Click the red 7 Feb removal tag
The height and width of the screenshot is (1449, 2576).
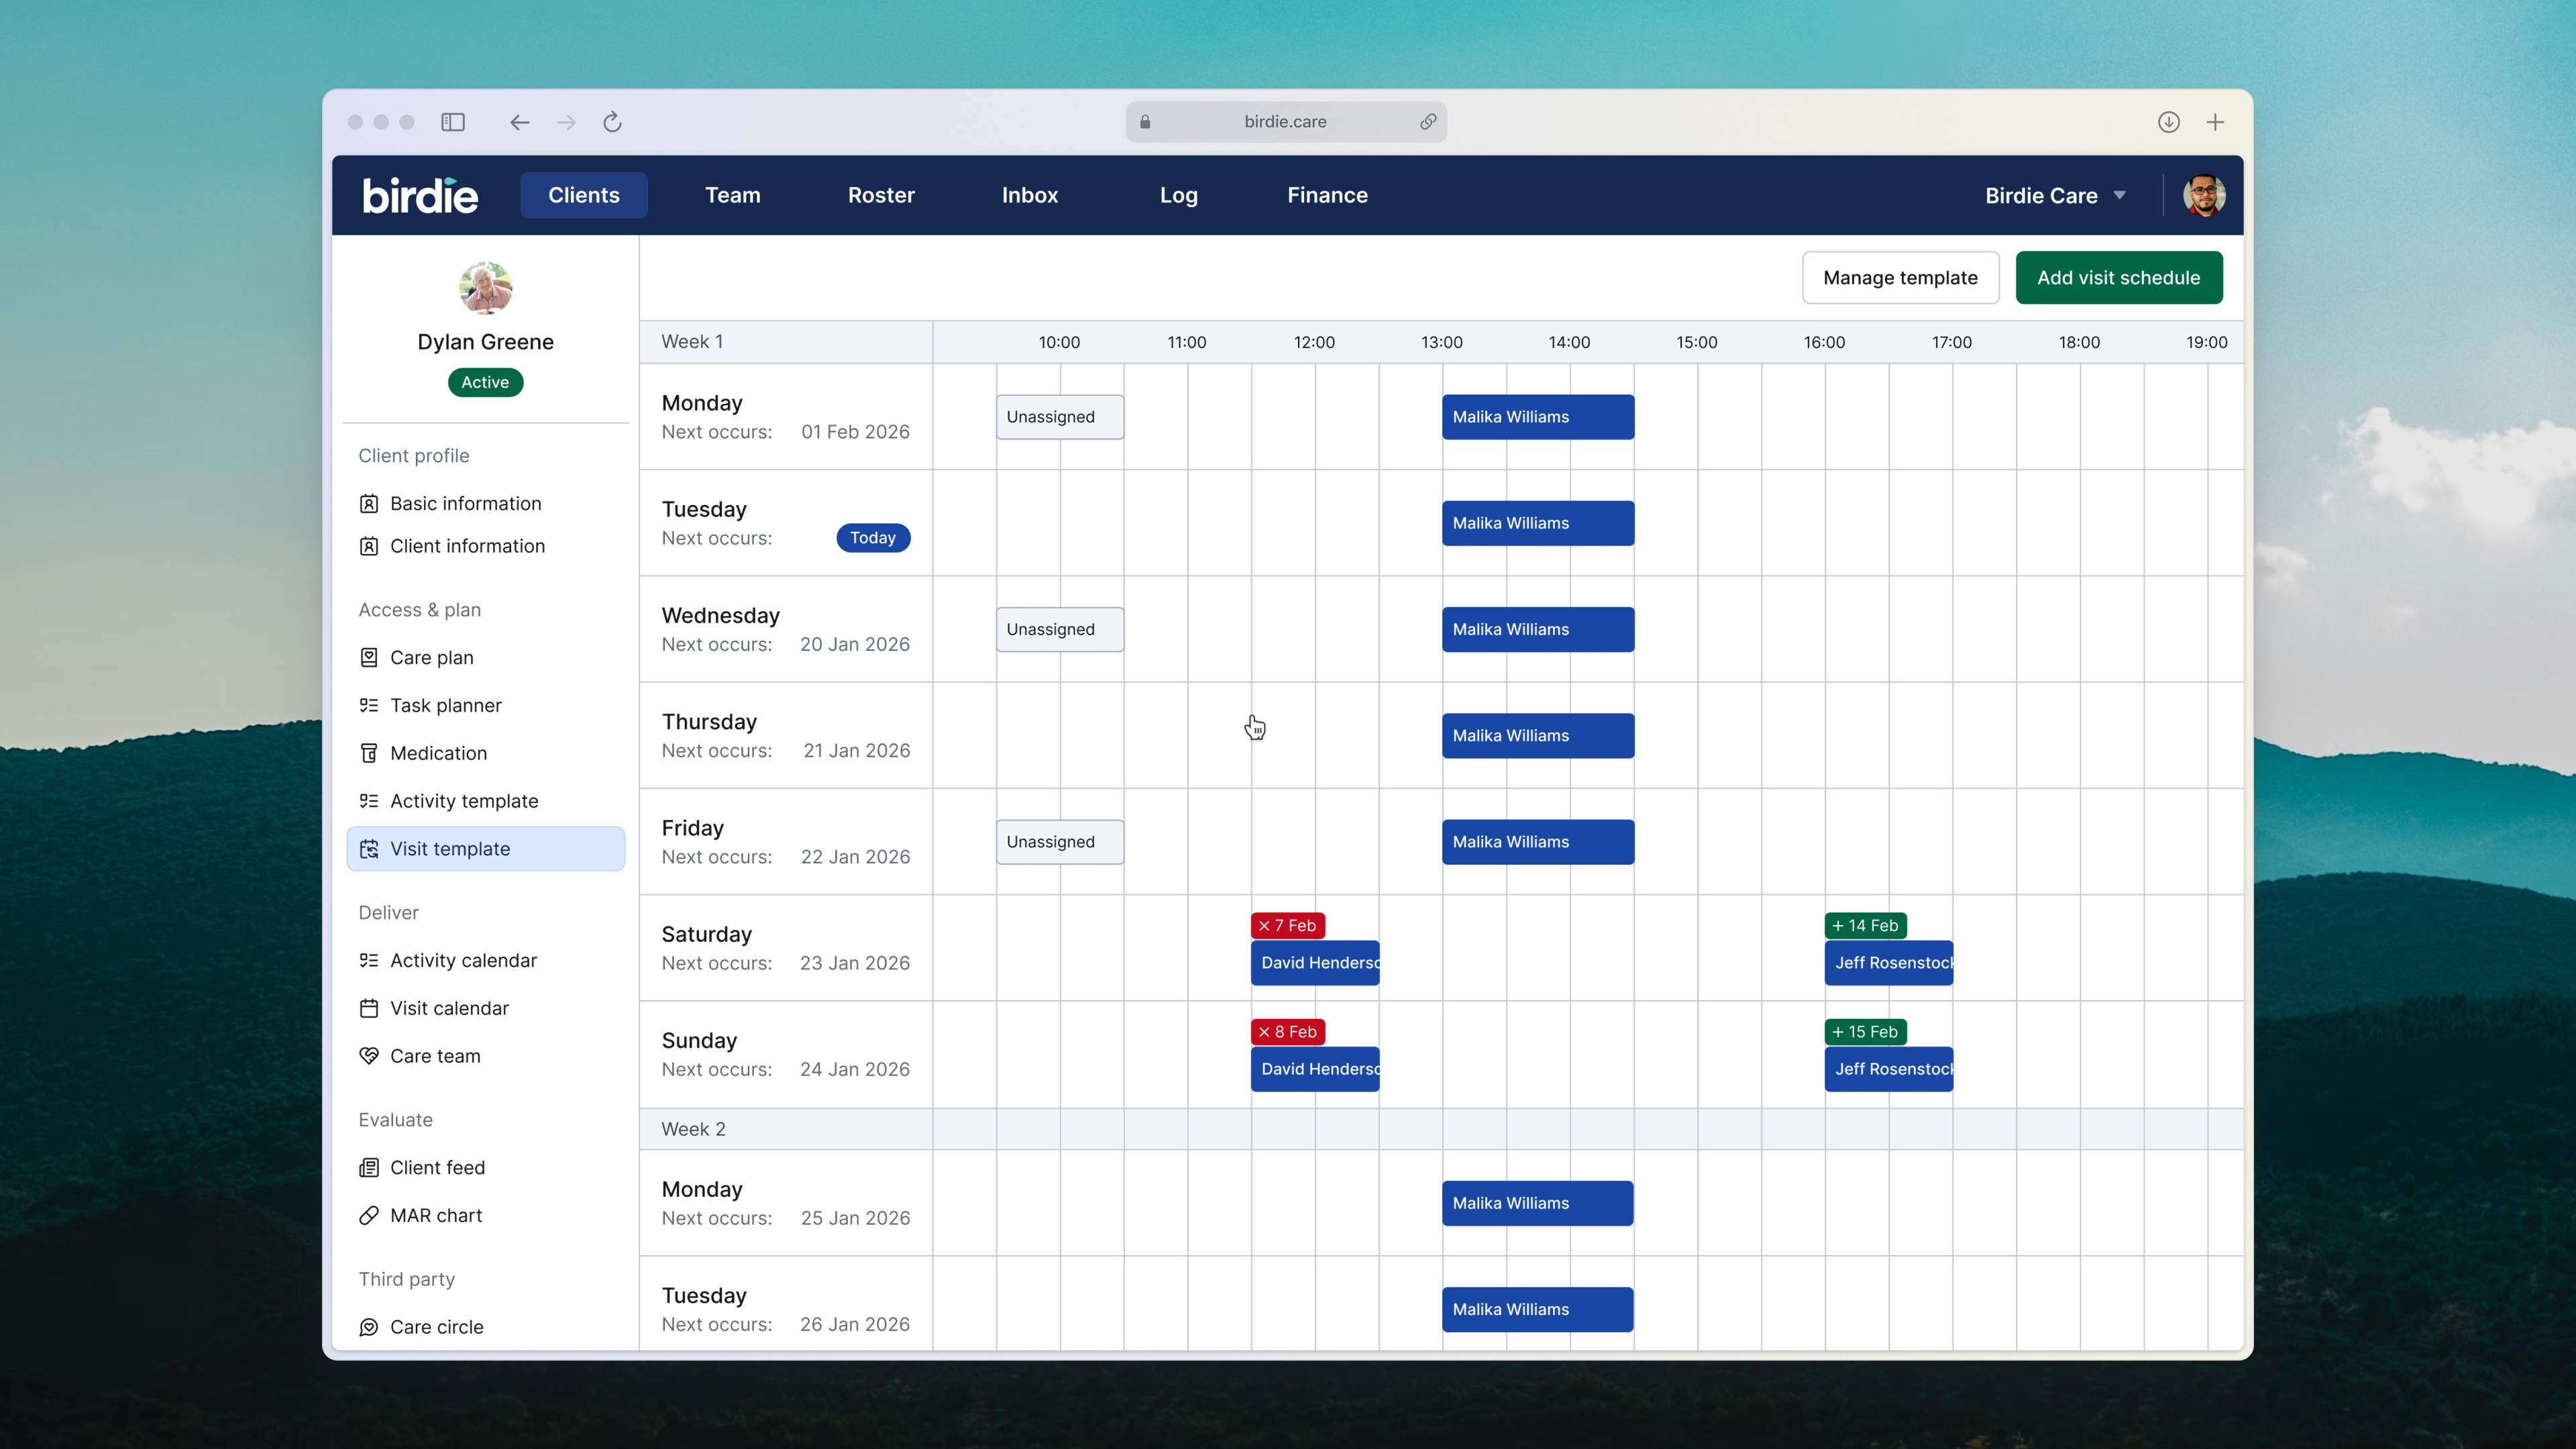1287,925
